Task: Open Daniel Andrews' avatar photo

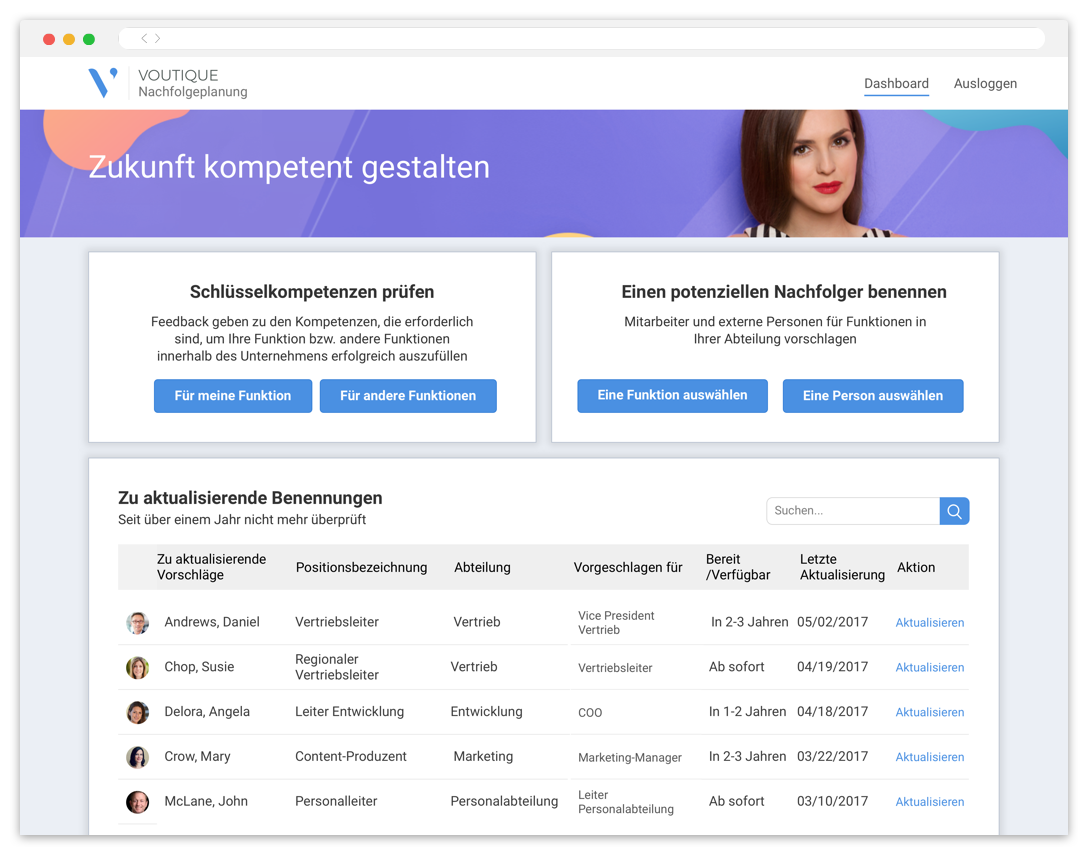Action: point(137,623)
